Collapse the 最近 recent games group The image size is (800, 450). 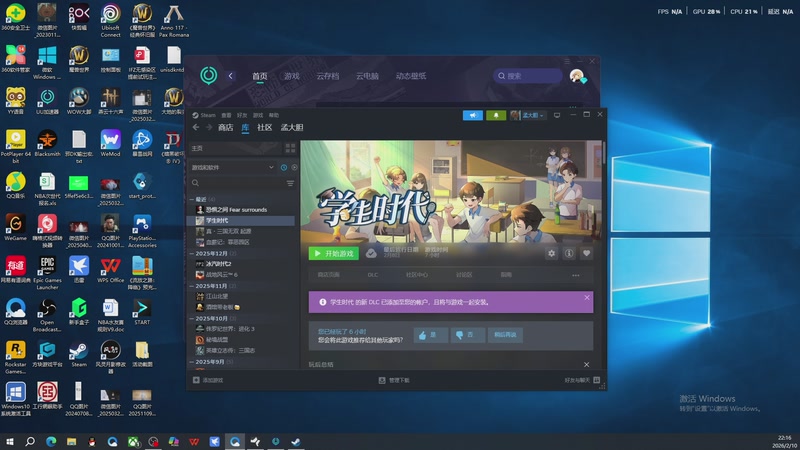point(192,199)
